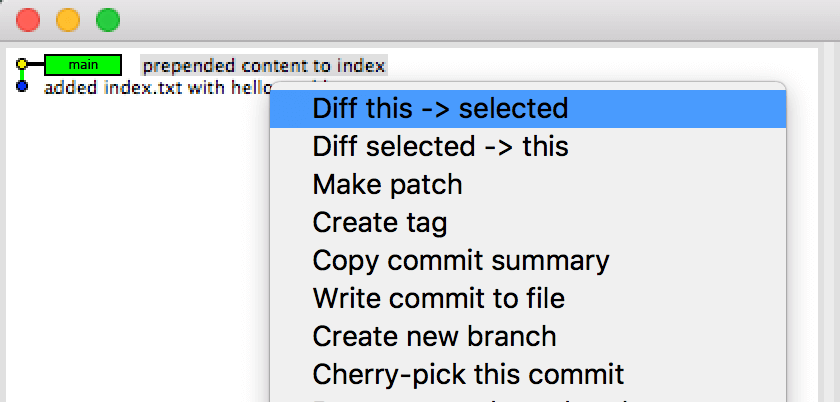The image size is (840, 402).
Task: Click the green line joining the commits
Action: pyautogui.click(x=22, y=76)
